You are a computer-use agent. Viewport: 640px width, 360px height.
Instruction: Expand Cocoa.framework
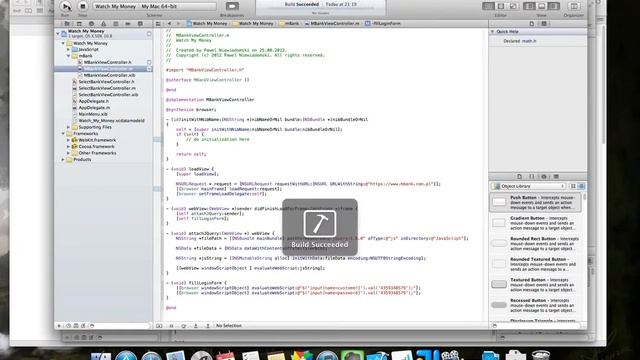69,147
